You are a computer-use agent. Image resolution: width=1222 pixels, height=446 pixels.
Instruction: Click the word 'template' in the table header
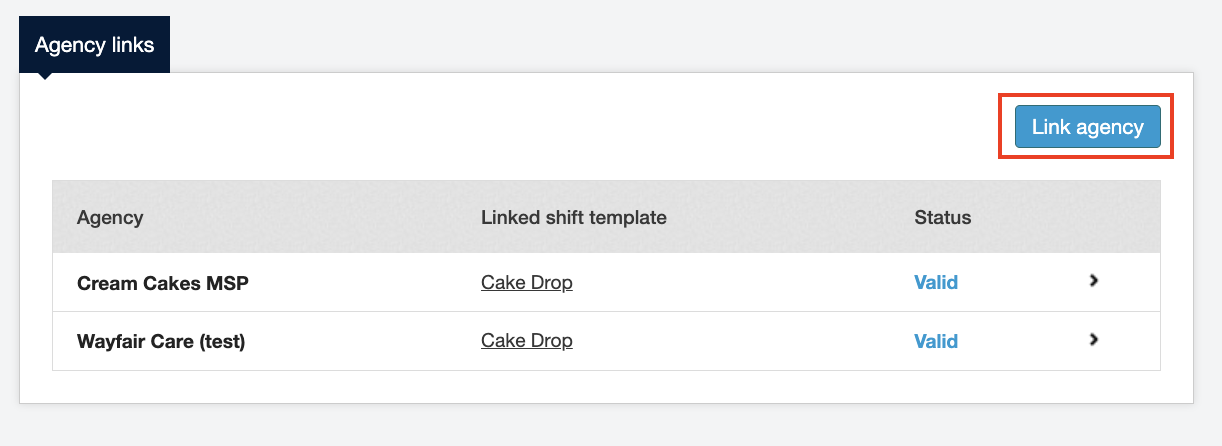click(631, 217)
